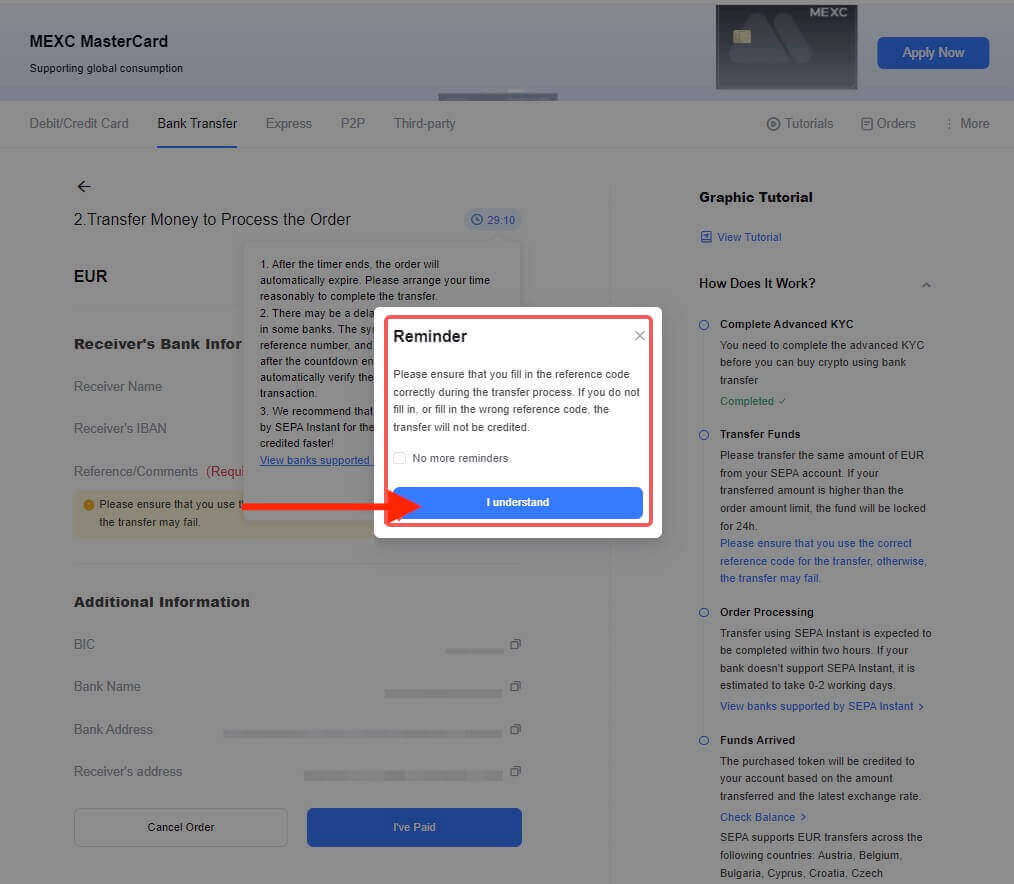This screenshot has height=884, width=1014.
Task: Copy the Receiver's address value
Action: (515, 771)
